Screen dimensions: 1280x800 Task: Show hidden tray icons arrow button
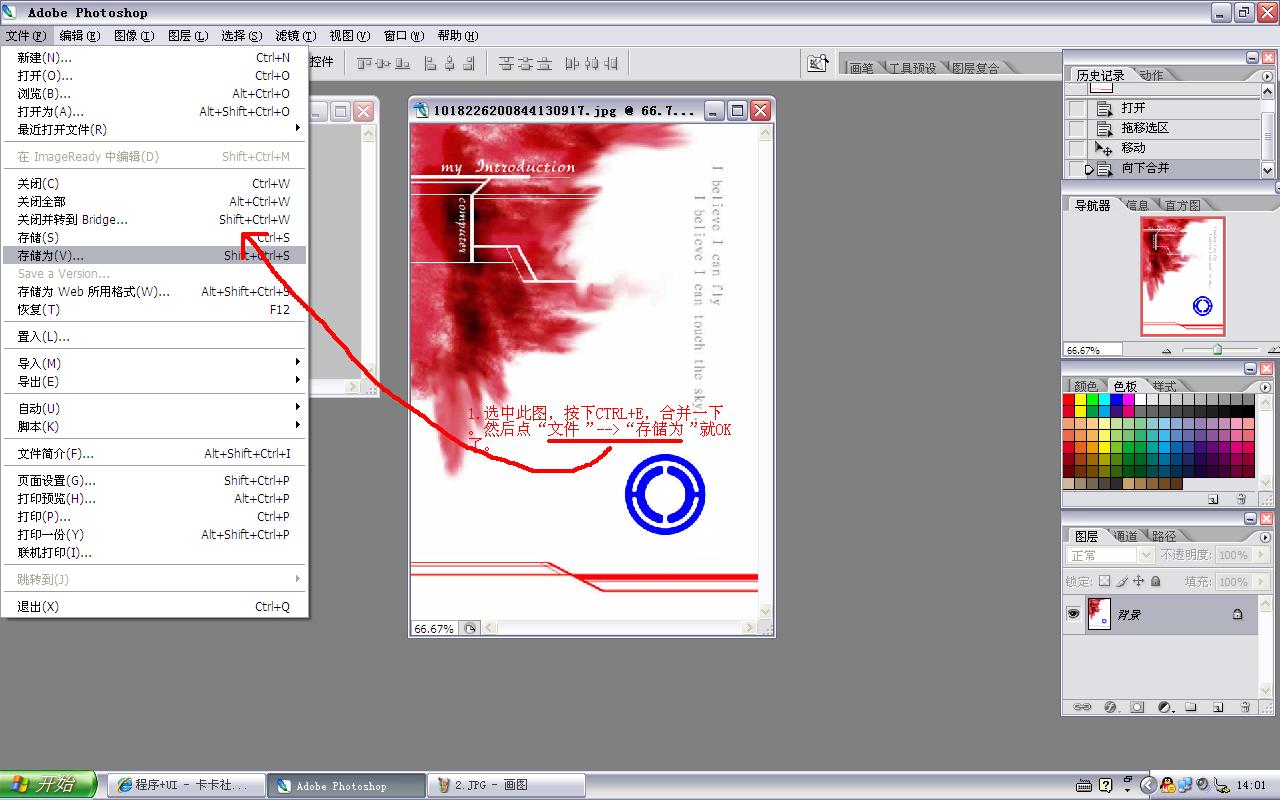[1148, 785]
